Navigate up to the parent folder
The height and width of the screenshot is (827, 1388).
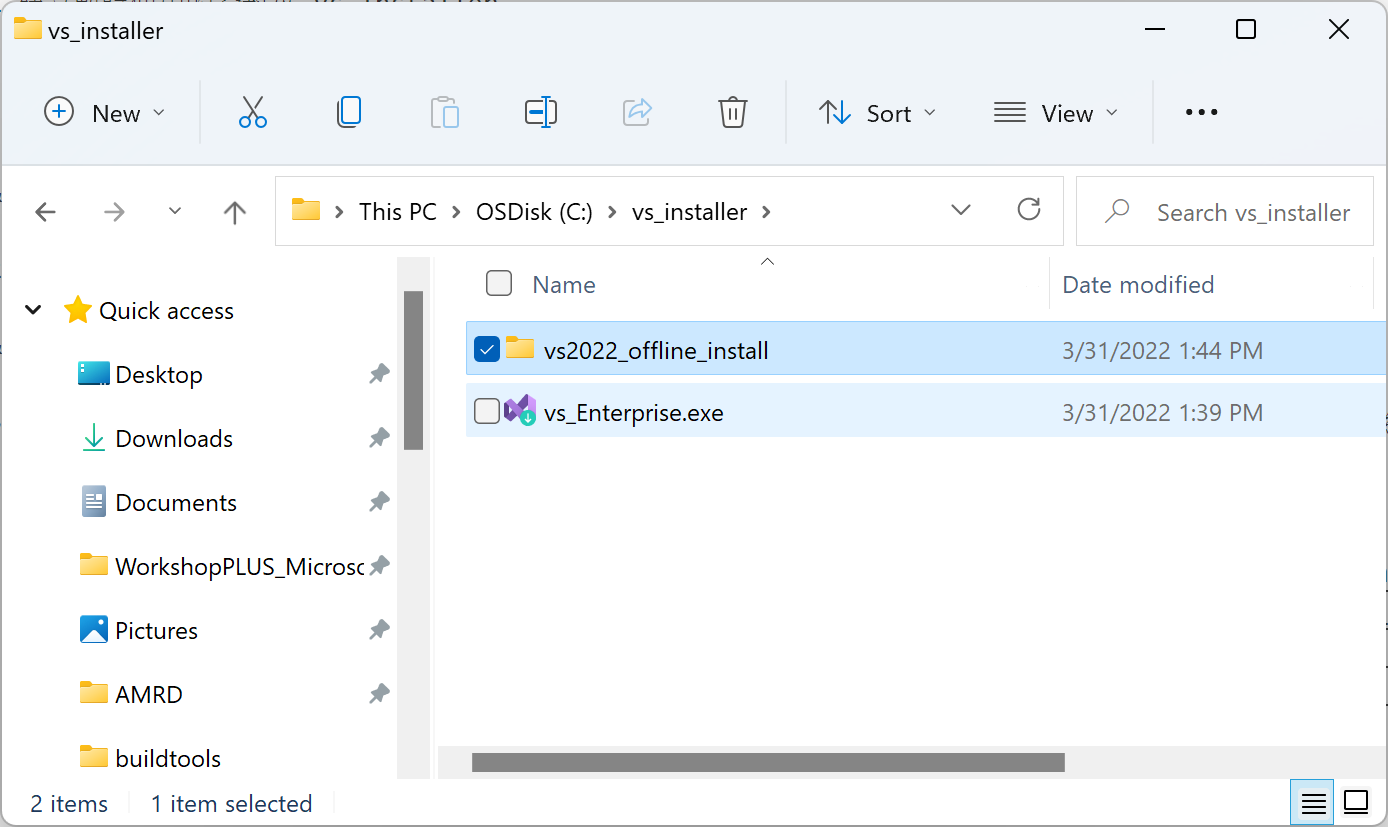[234, 211]
